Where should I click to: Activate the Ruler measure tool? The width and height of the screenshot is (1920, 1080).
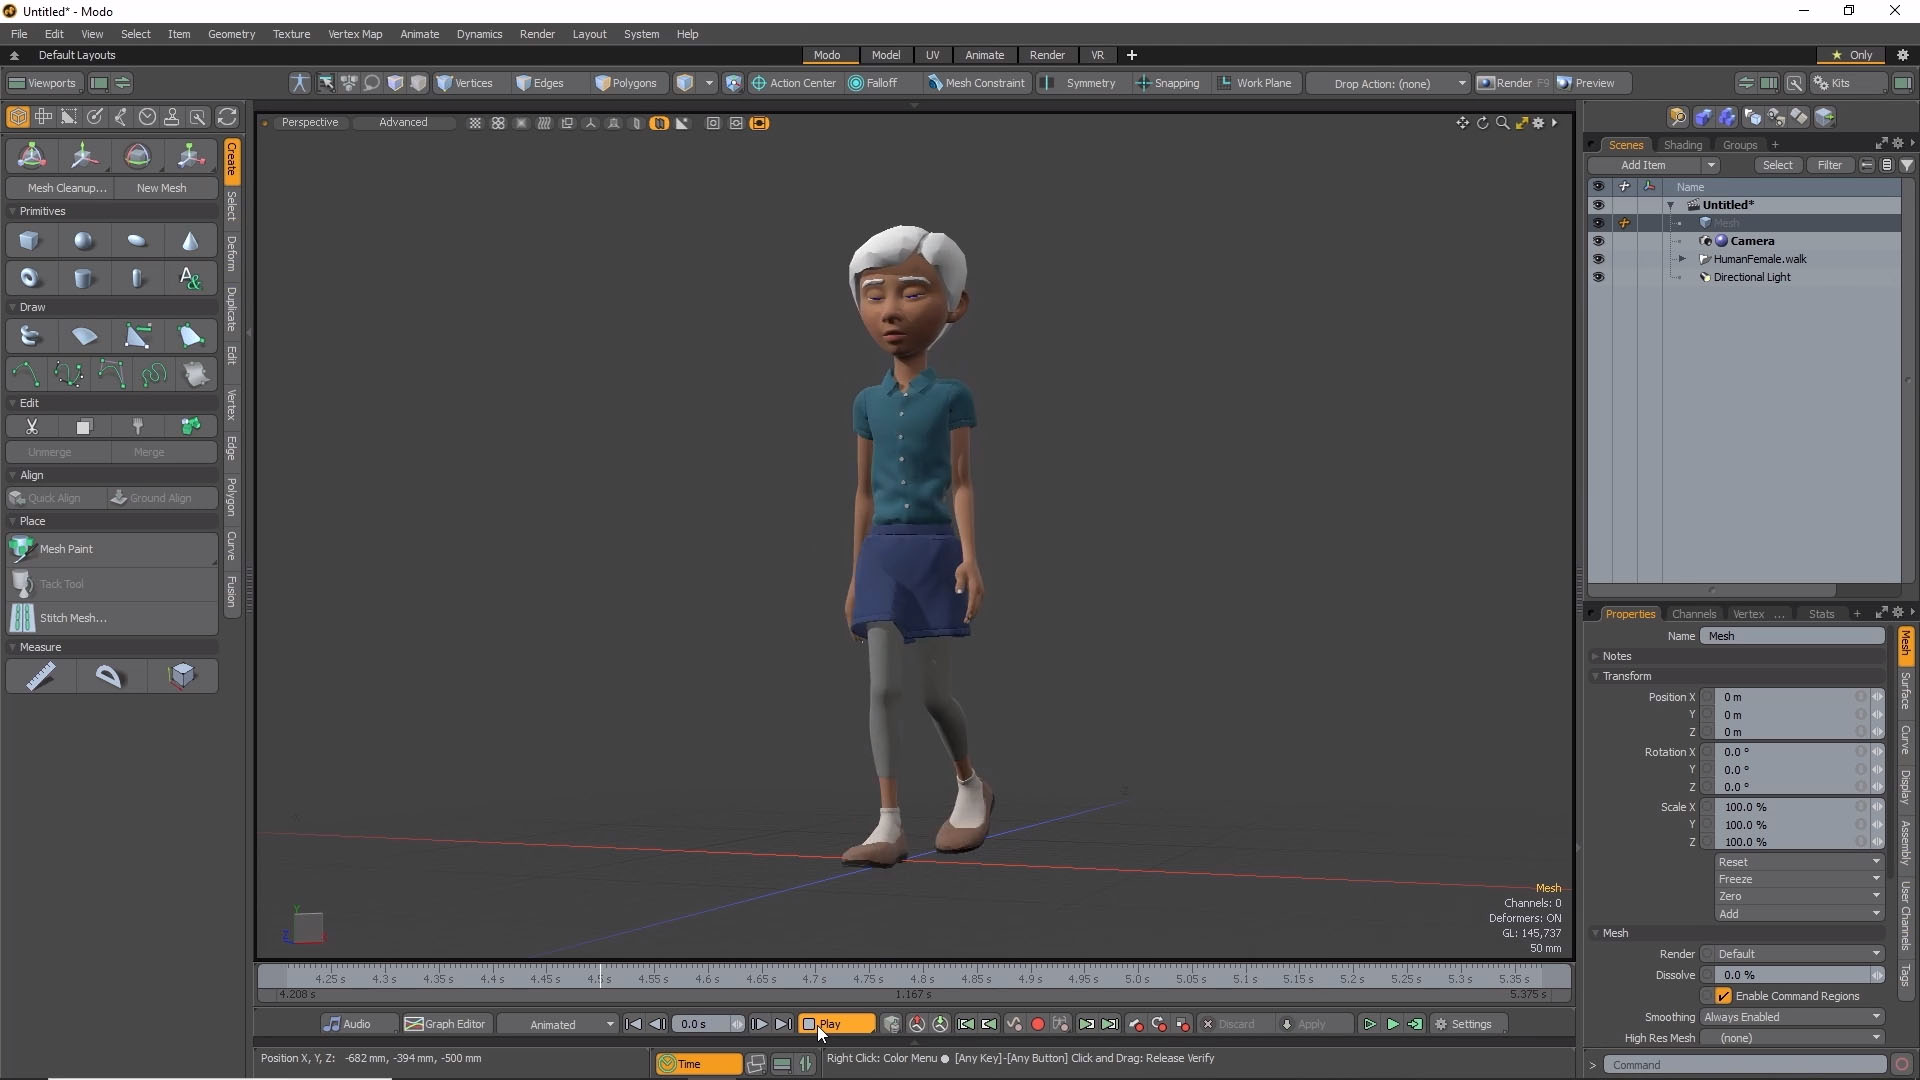(x=40, y=677)
